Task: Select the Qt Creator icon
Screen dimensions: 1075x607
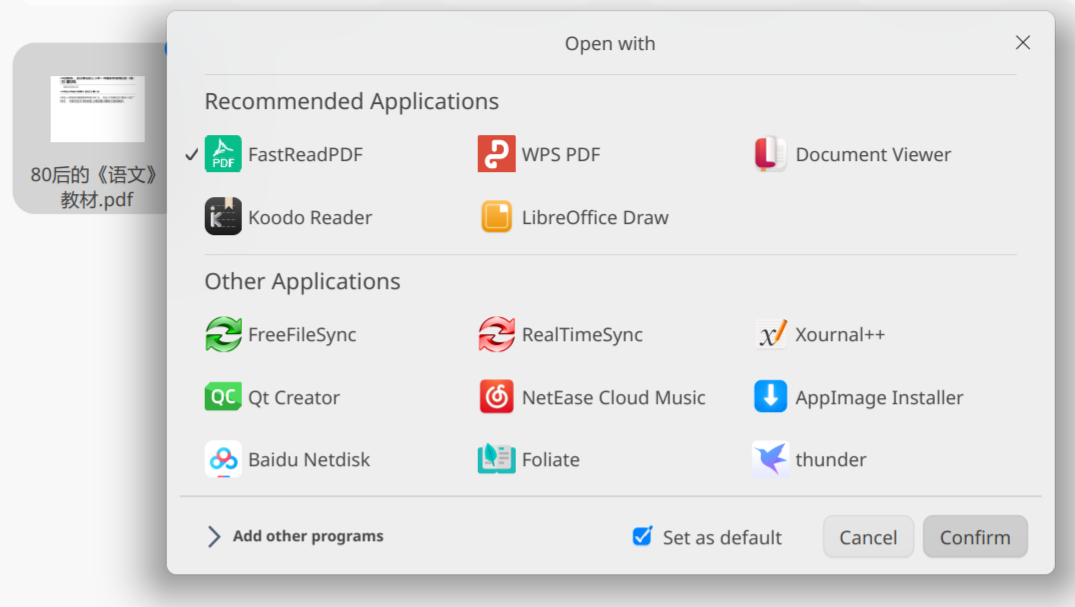Action: (223, 396)
